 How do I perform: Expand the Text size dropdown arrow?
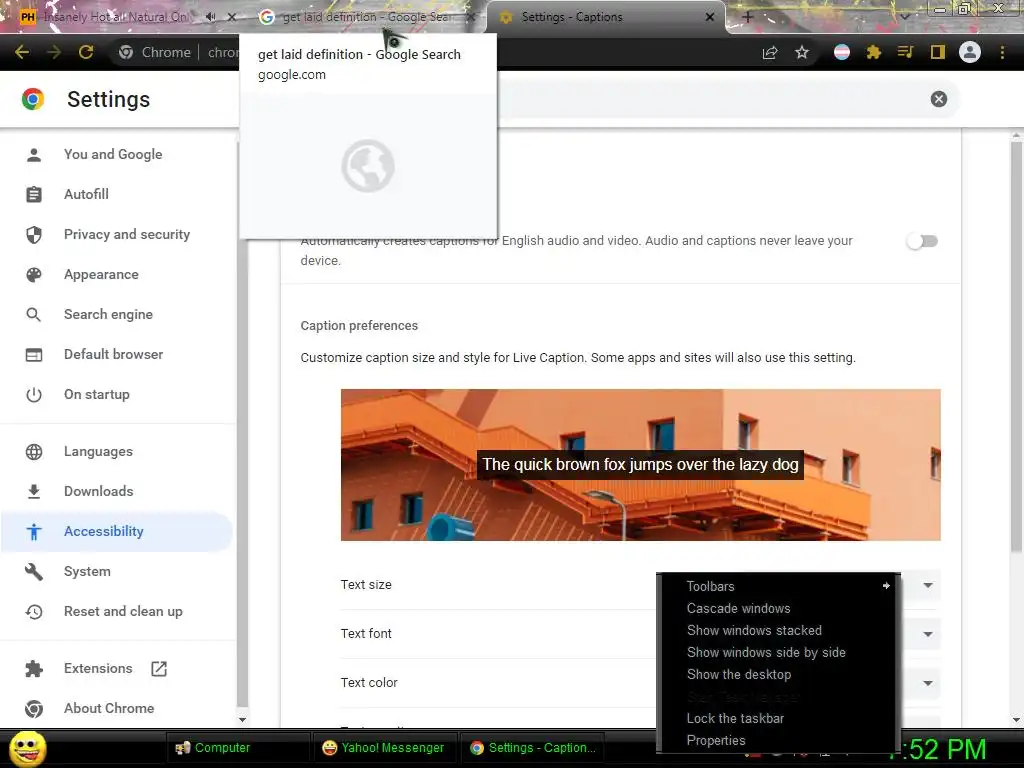coord(928,585)
